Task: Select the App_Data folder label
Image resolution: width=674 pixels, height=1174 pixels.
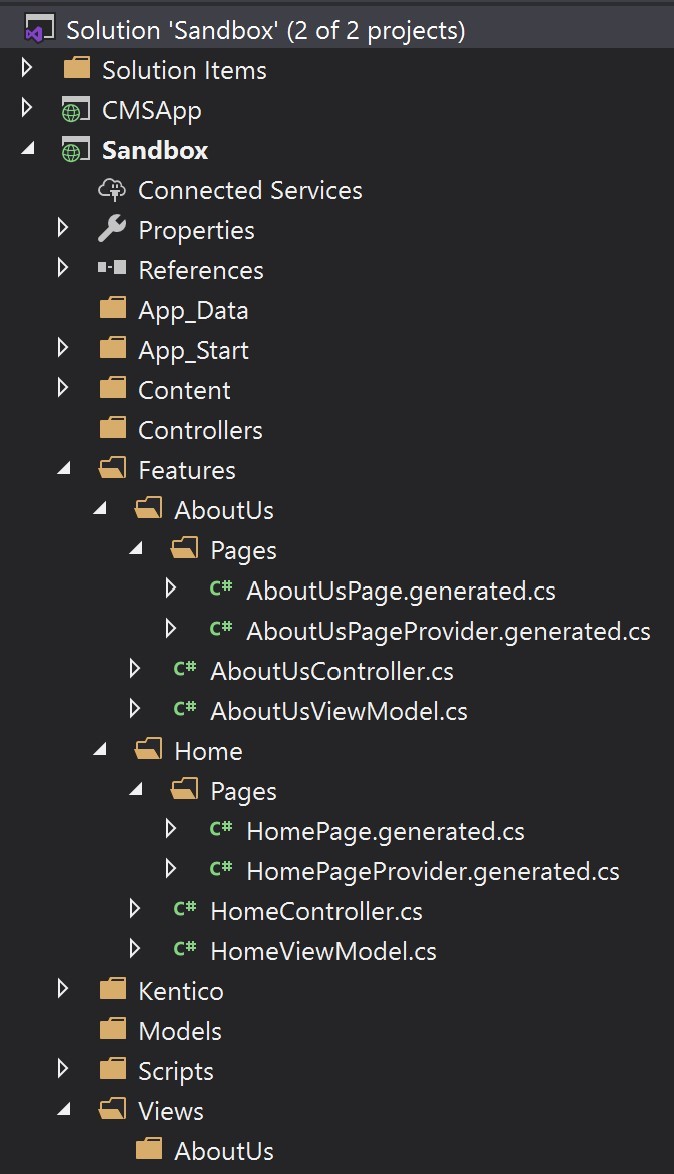Action: [193, 311]
